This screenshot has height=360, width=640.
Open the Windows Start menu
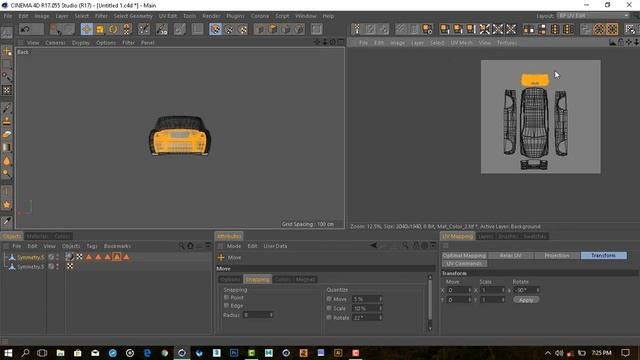pos(8,353)
